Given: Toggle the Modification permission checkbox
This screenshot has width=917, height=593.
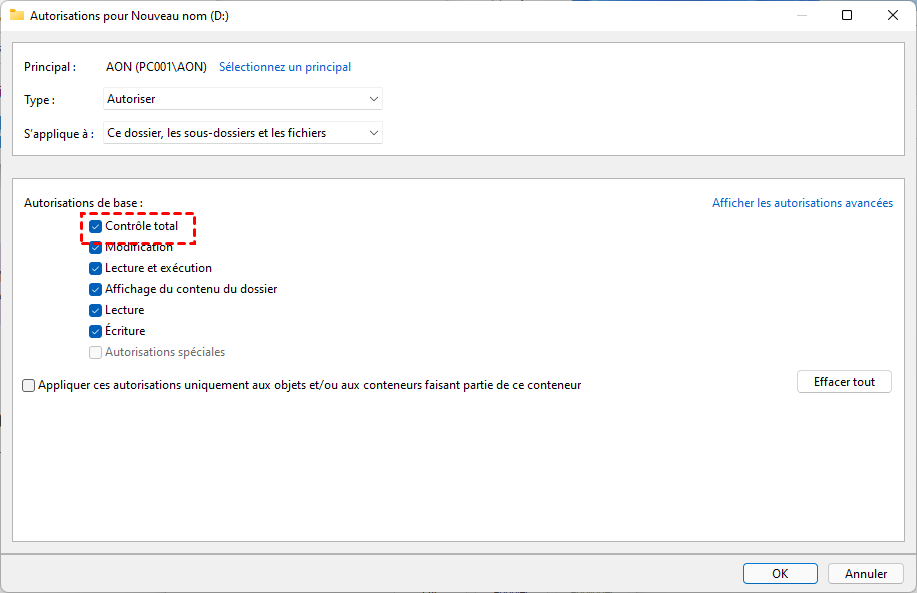Looking at the screenshot, I should pyautogui.click(x=95, y=247).
